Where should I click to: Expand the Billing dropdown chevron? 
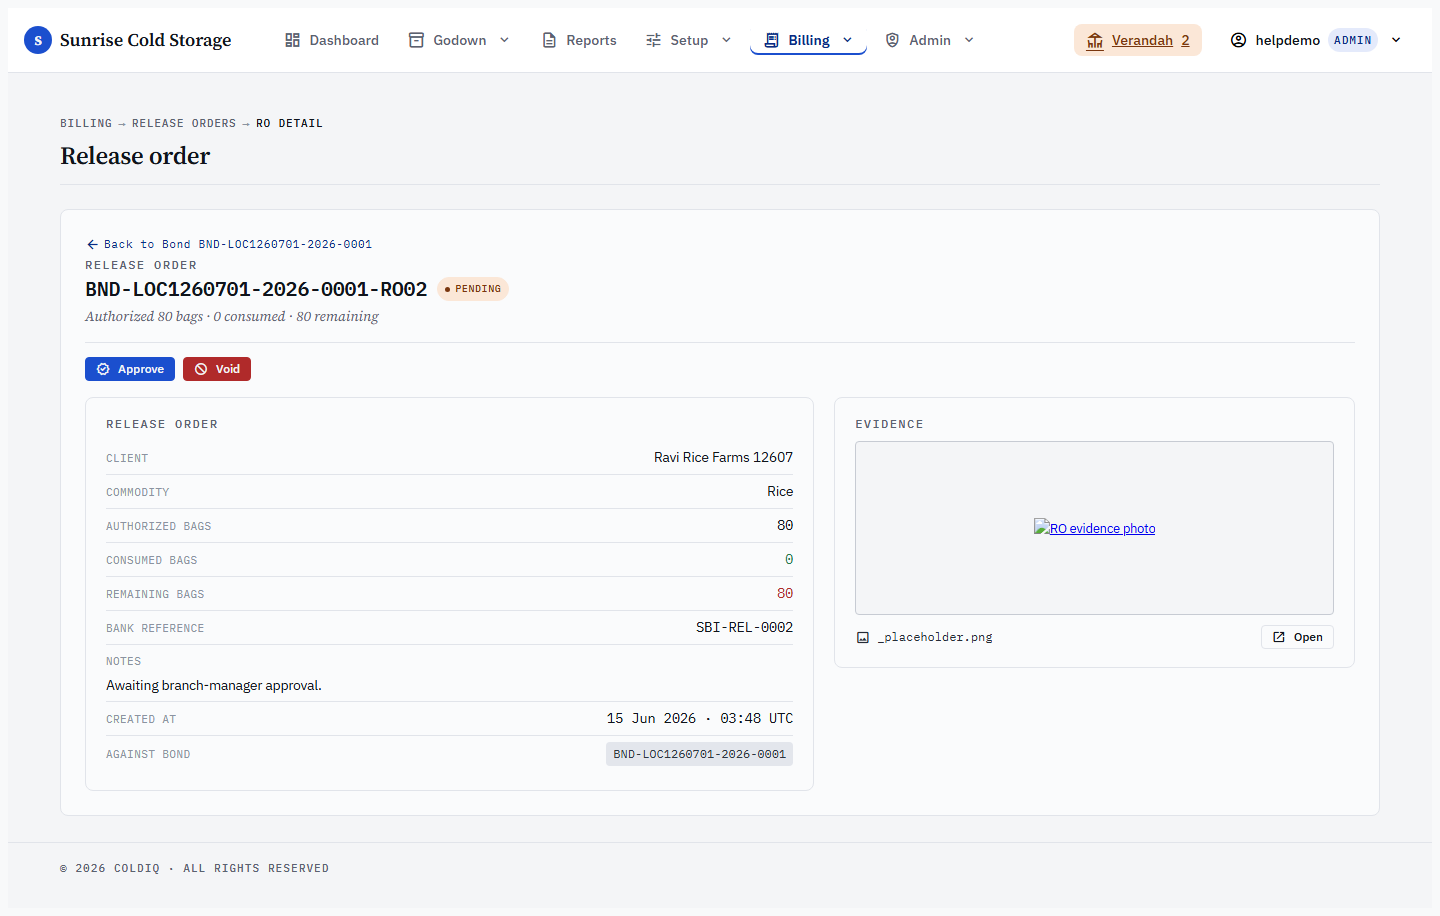click(x=847, y=40)
